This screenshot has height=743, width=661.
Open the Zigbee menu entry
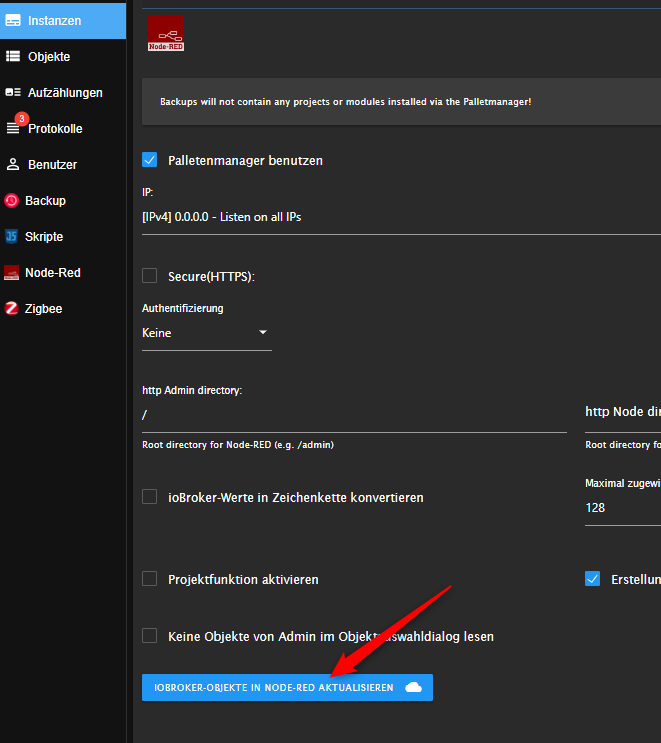point(63,308)
